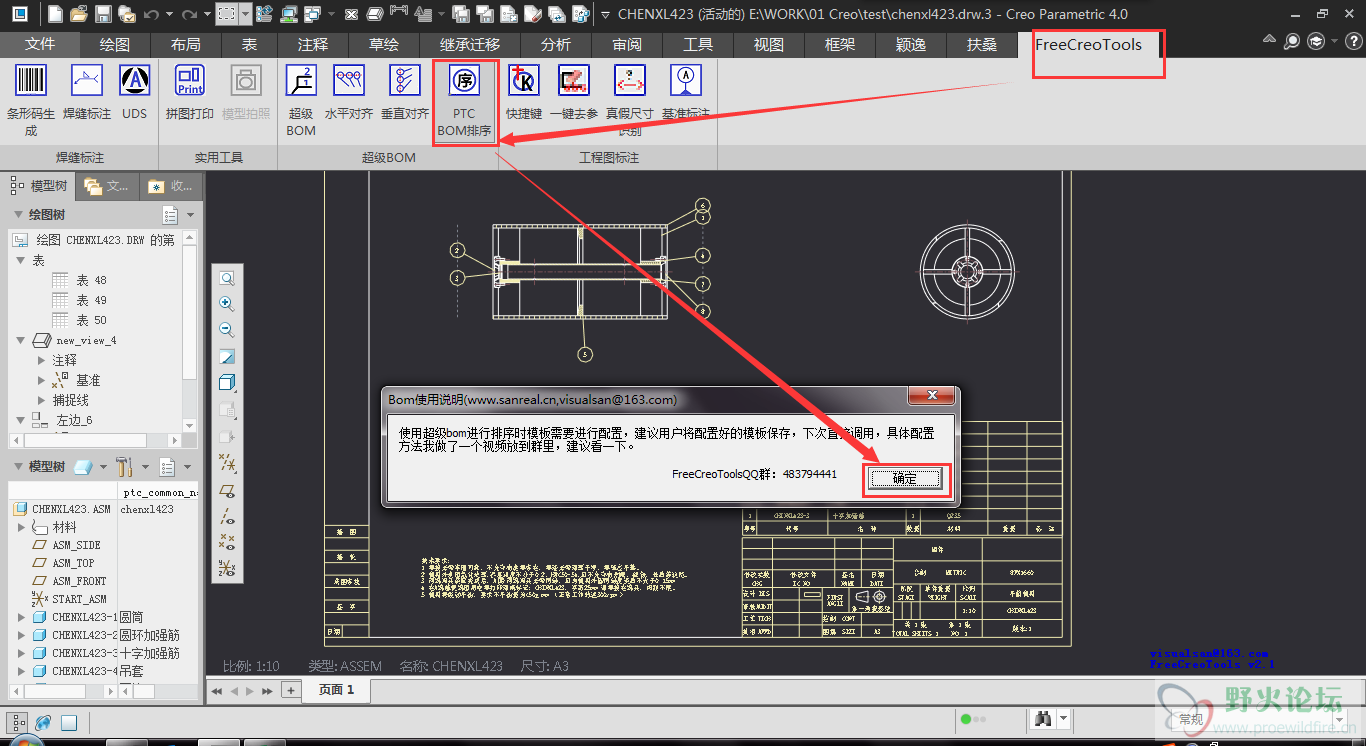The width and height of the screenshot is (1366, 746).
Task: Collapse the 绘图树 section
Action: (19, 215)
